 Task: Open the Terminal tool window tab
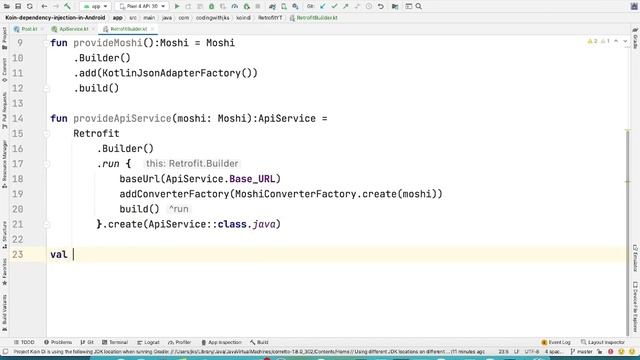(115, 342)
